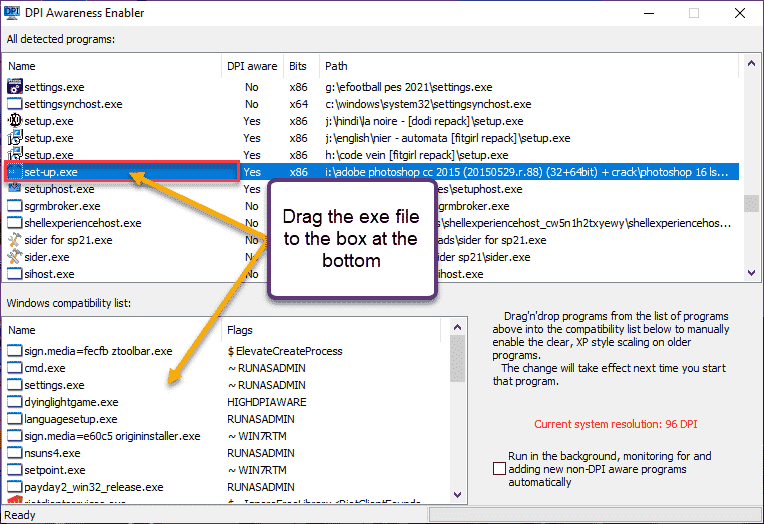Click the compatibility list scrollbar thumb

coord(457,358)
